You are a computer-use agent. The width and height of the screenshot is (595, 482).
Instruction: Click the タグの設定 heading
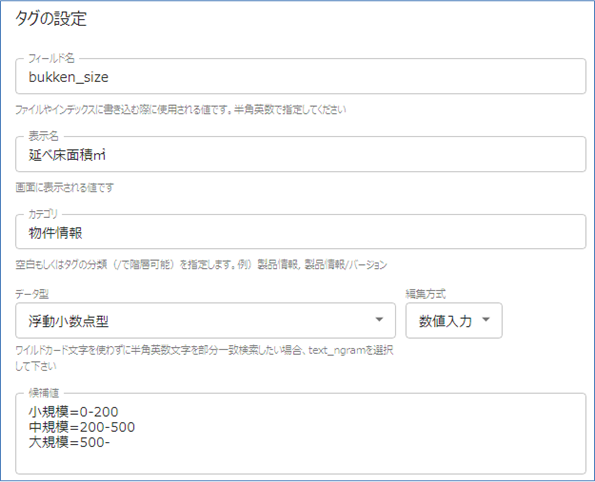pos(51,19)
